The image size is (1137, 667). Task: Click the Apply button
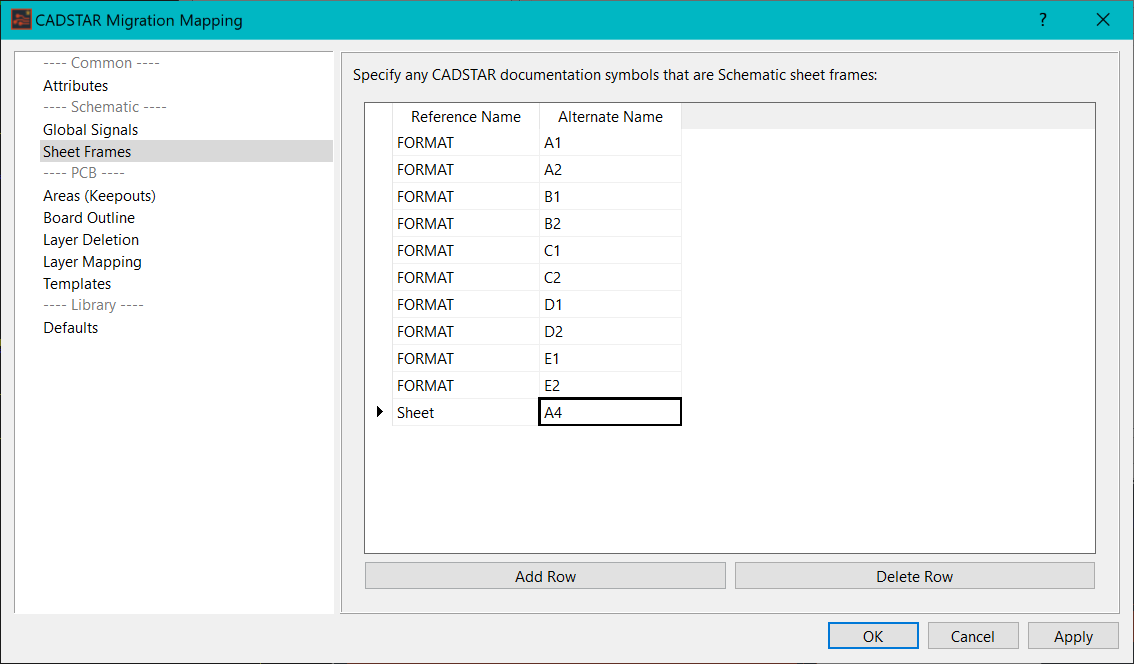[1073, 637]
